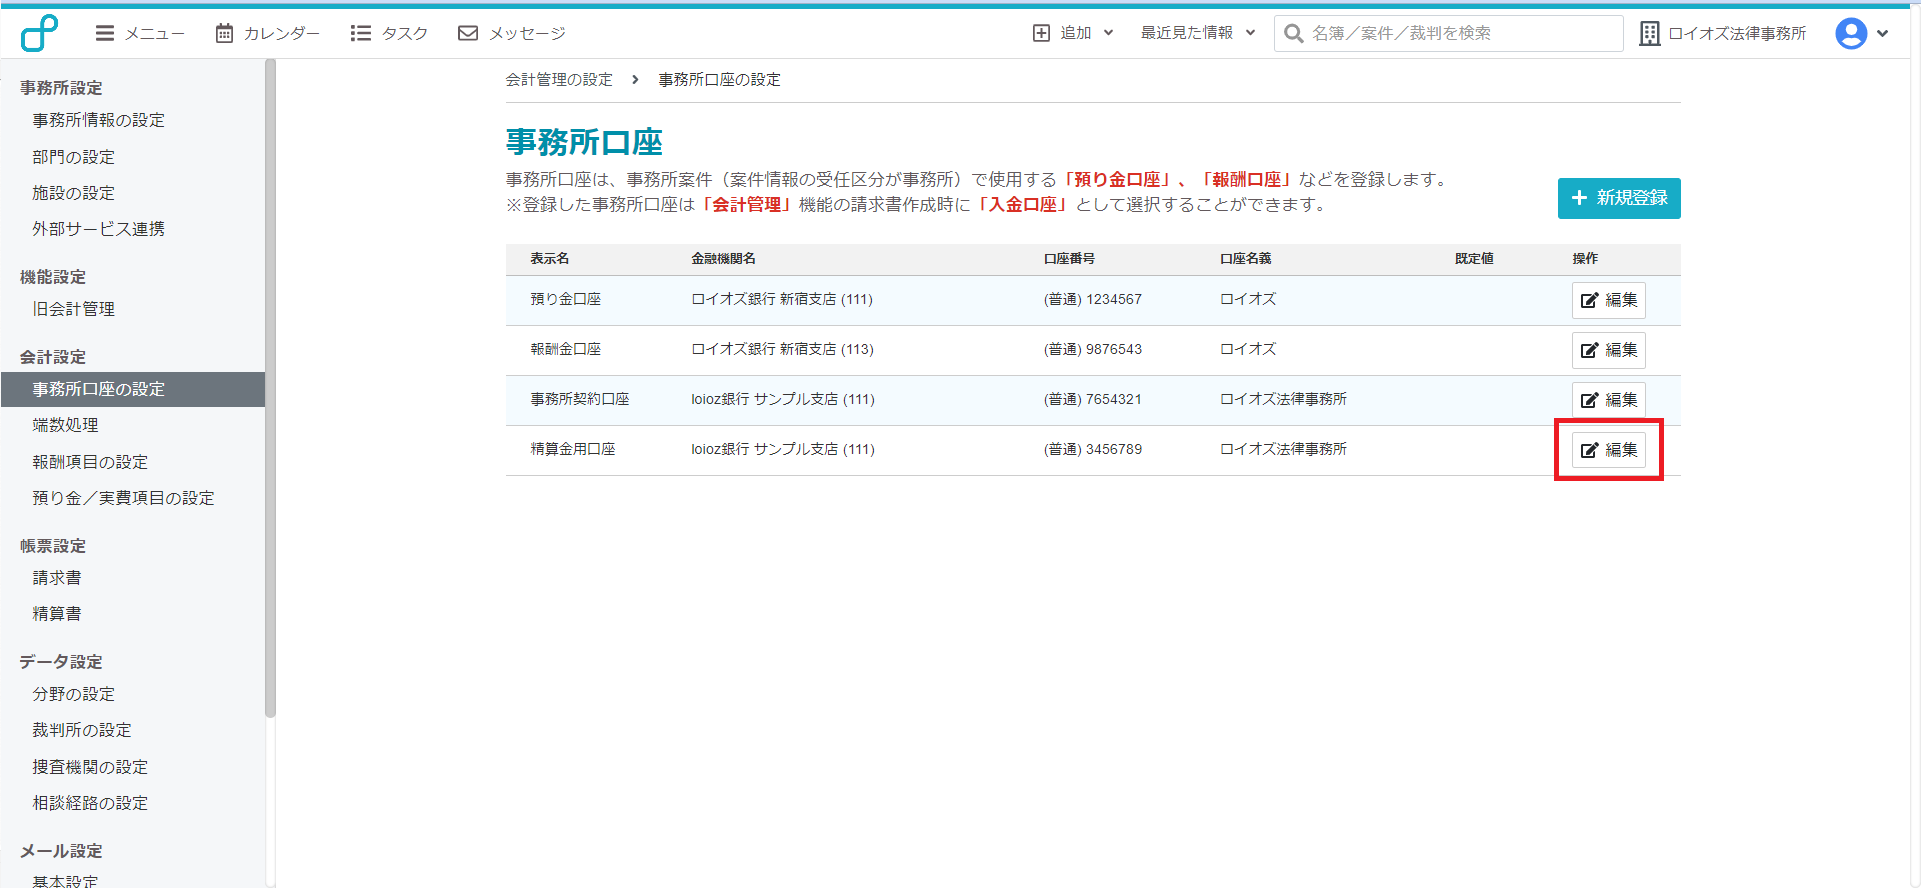The image size is (1921, 888).
Task: Click the 口座名義 column header
Action: click(x=1246, y=258)
